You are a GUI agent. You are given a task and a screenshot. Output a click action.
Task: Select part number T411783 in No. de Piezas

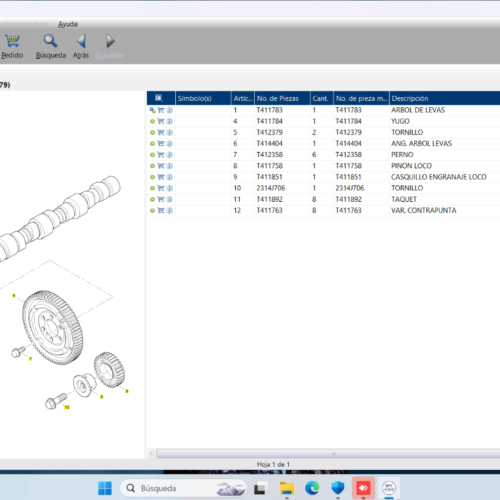click(x=269, y=110)
